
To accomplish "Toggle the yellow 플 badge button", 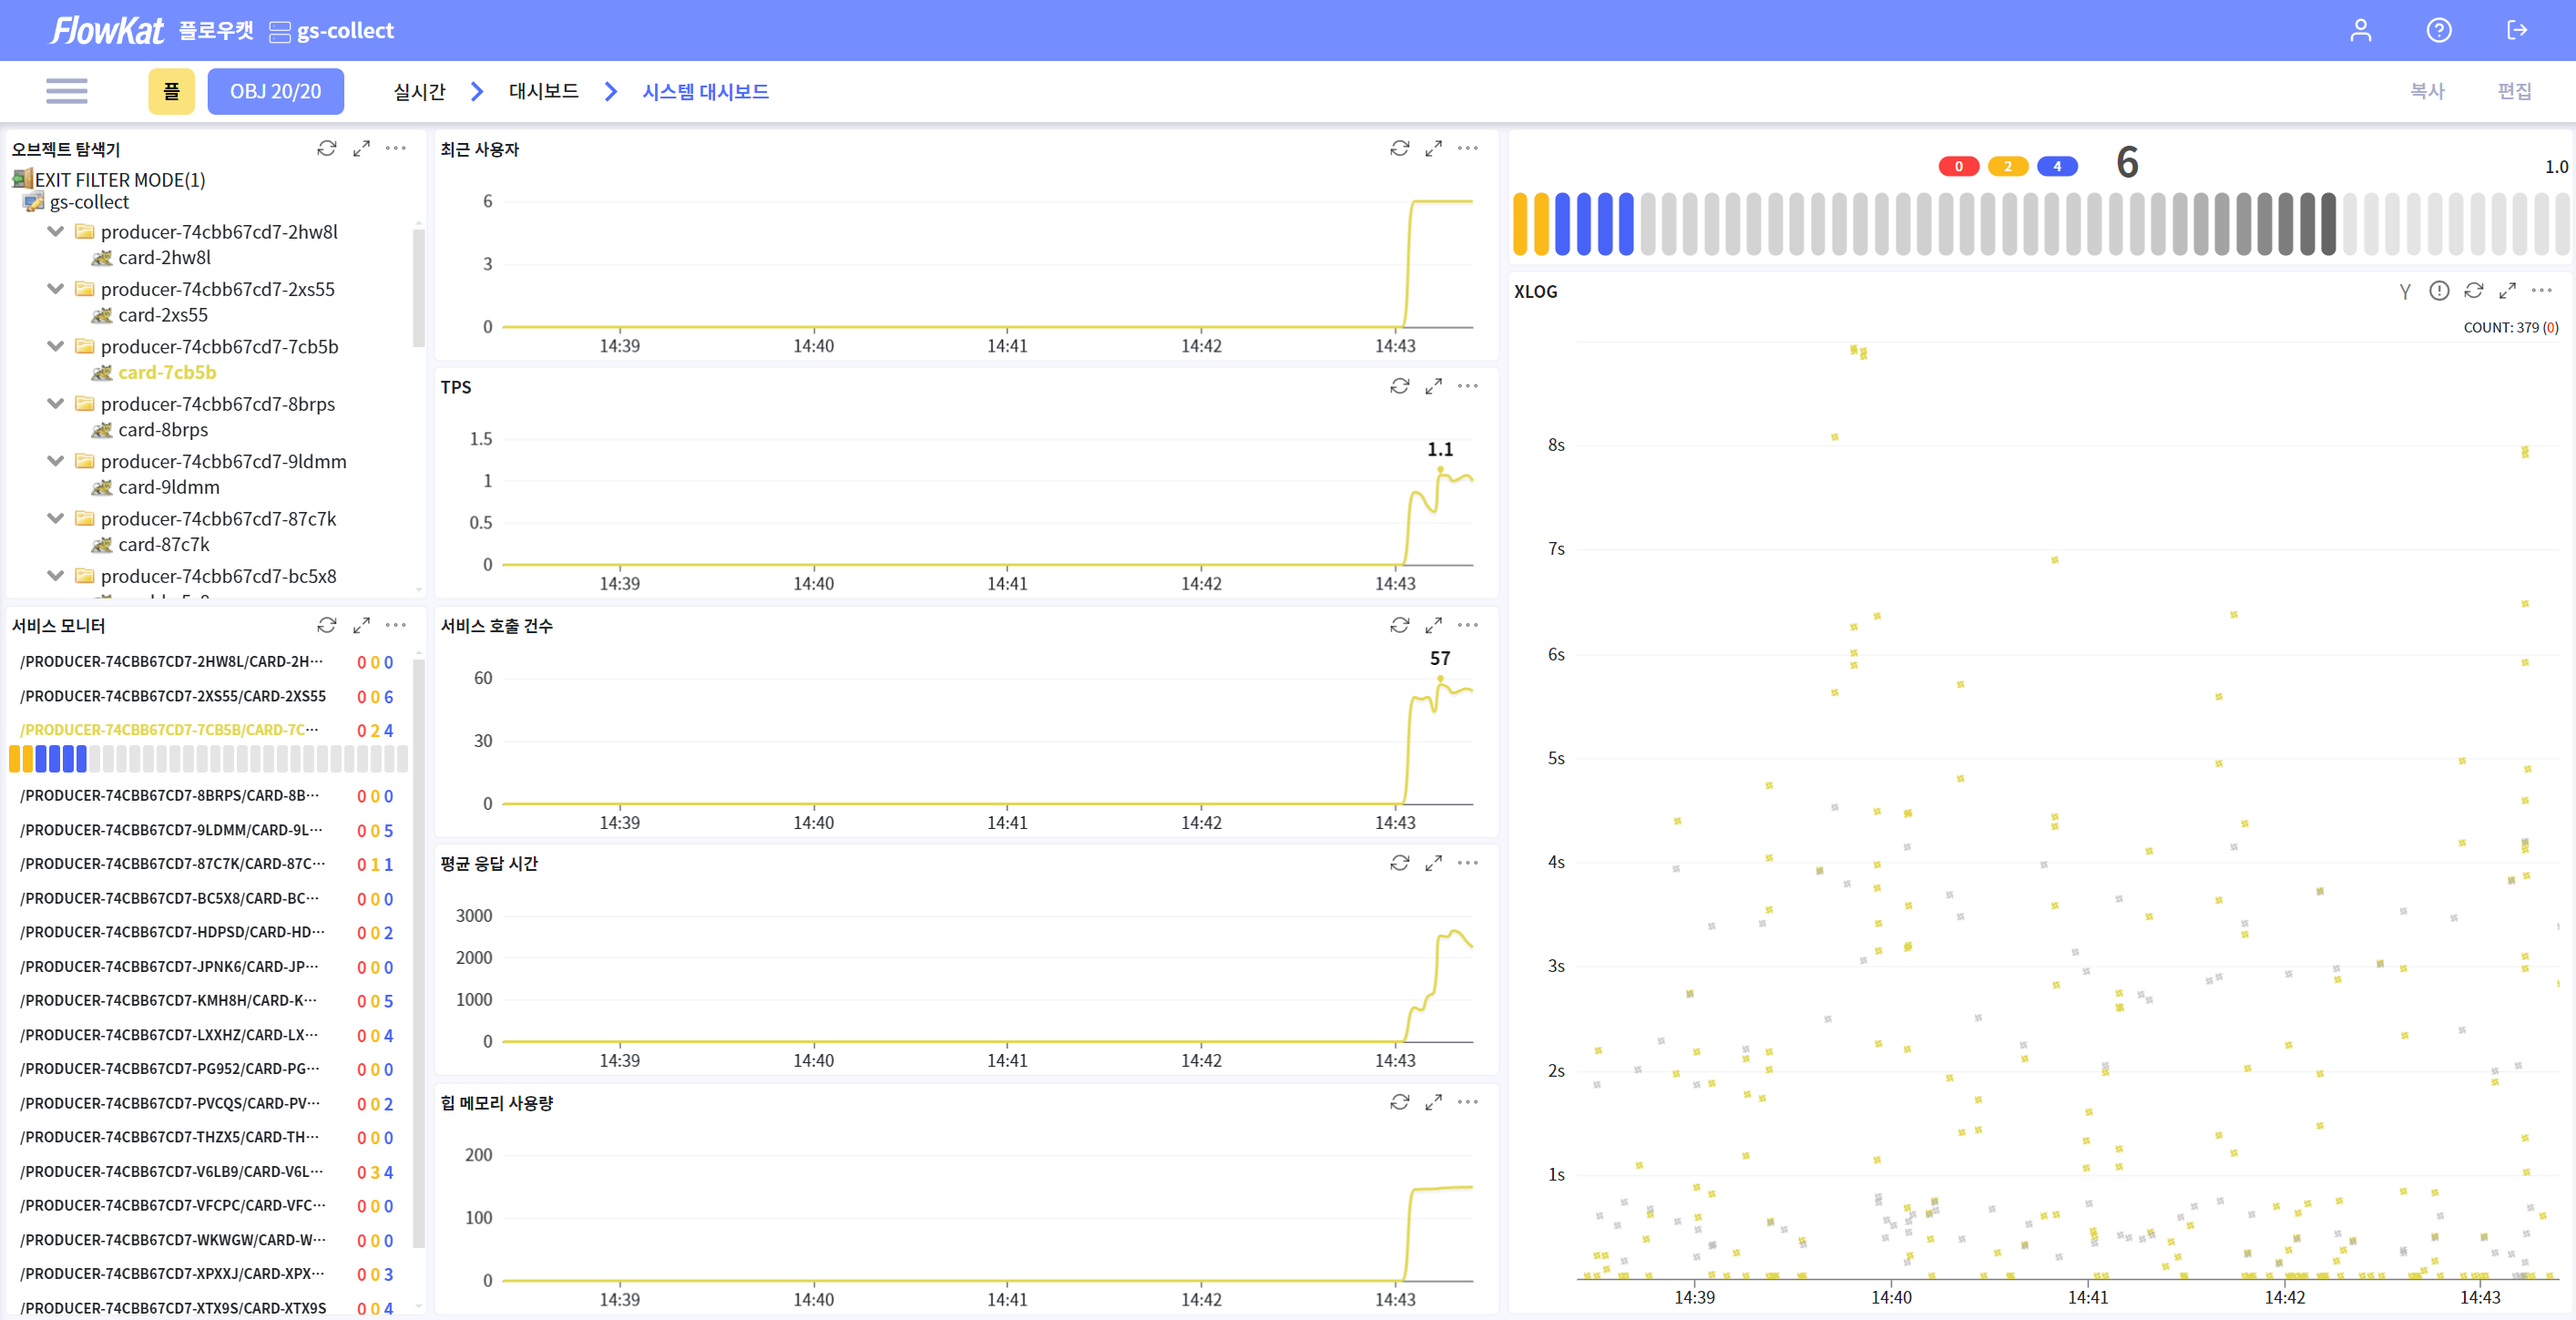I will point(171,91).
